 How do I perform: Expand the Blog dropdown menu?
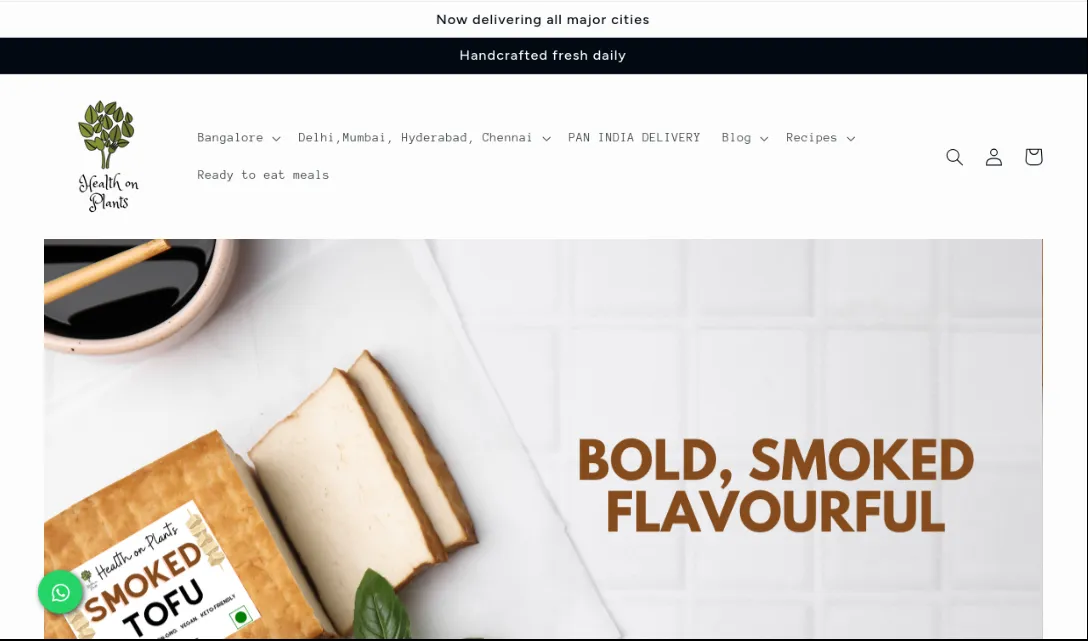[745, 137]
